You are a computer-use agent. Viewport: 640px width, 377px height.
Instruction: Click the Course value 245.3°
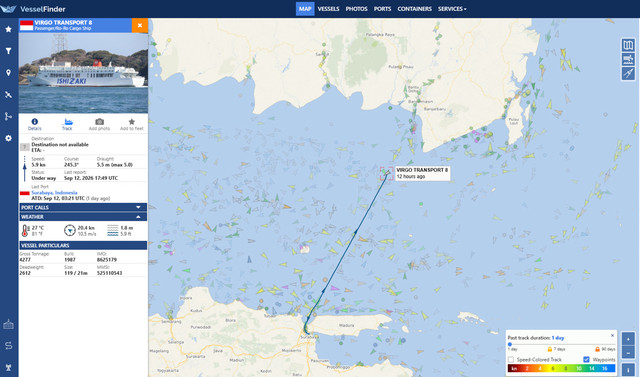71,165
